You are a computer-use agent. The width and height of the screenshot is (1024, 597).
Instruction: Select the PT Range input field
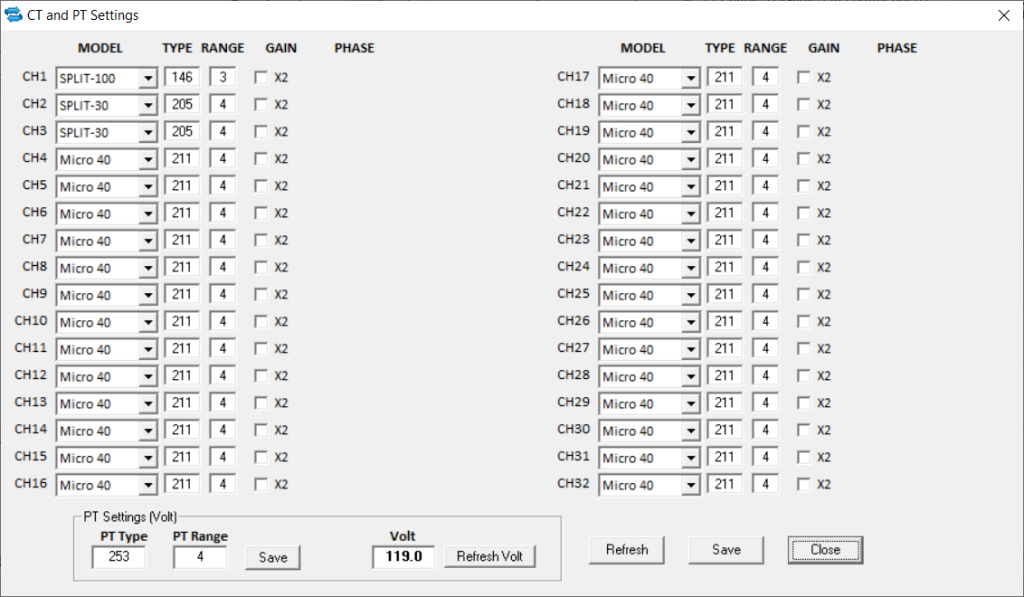pyautogui.click(x=200, y=557)
